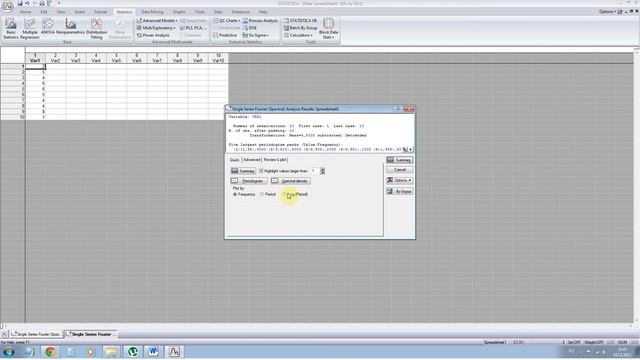Open the Distribution Fitting tool

point(96,28)
